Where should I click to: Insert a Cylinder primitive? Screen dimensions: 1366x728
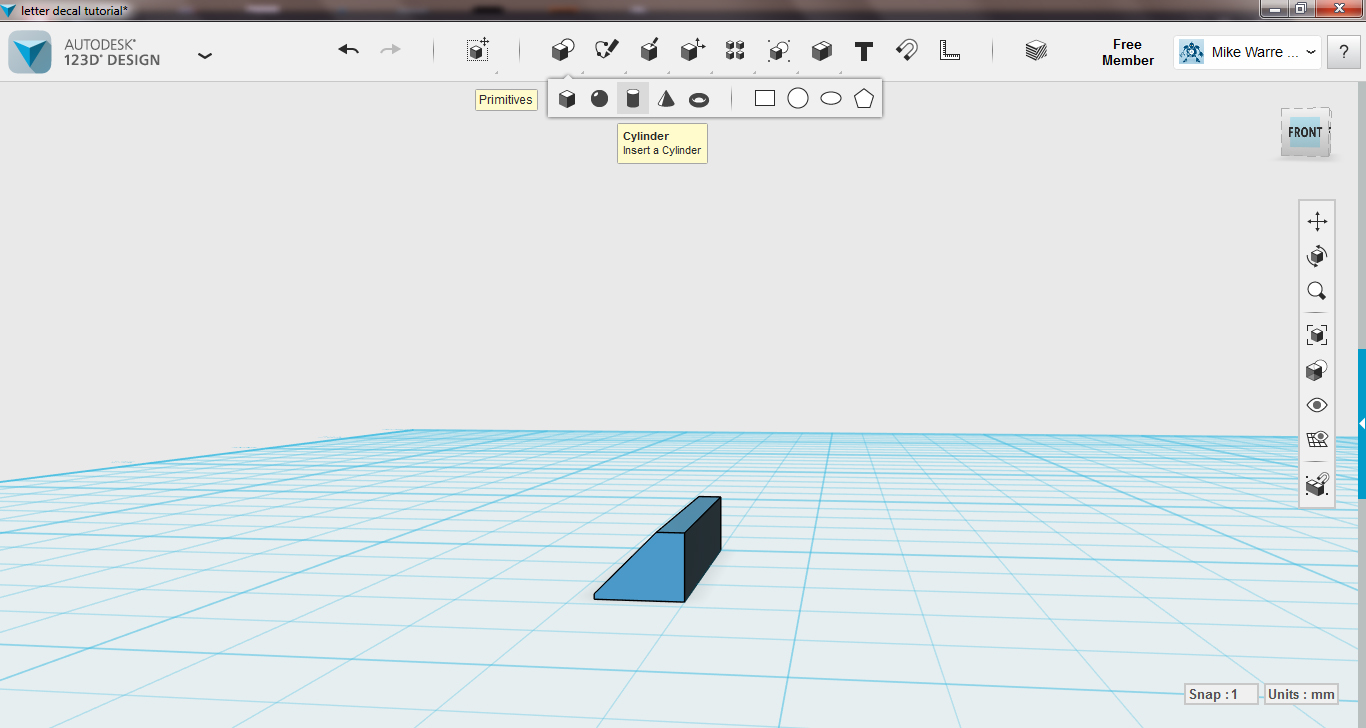click(x=632, y=98)
